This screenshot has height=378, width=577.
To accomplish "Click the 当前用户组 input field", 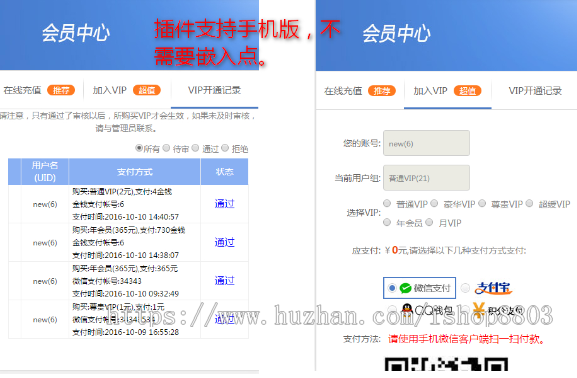I will pos(426,178).
